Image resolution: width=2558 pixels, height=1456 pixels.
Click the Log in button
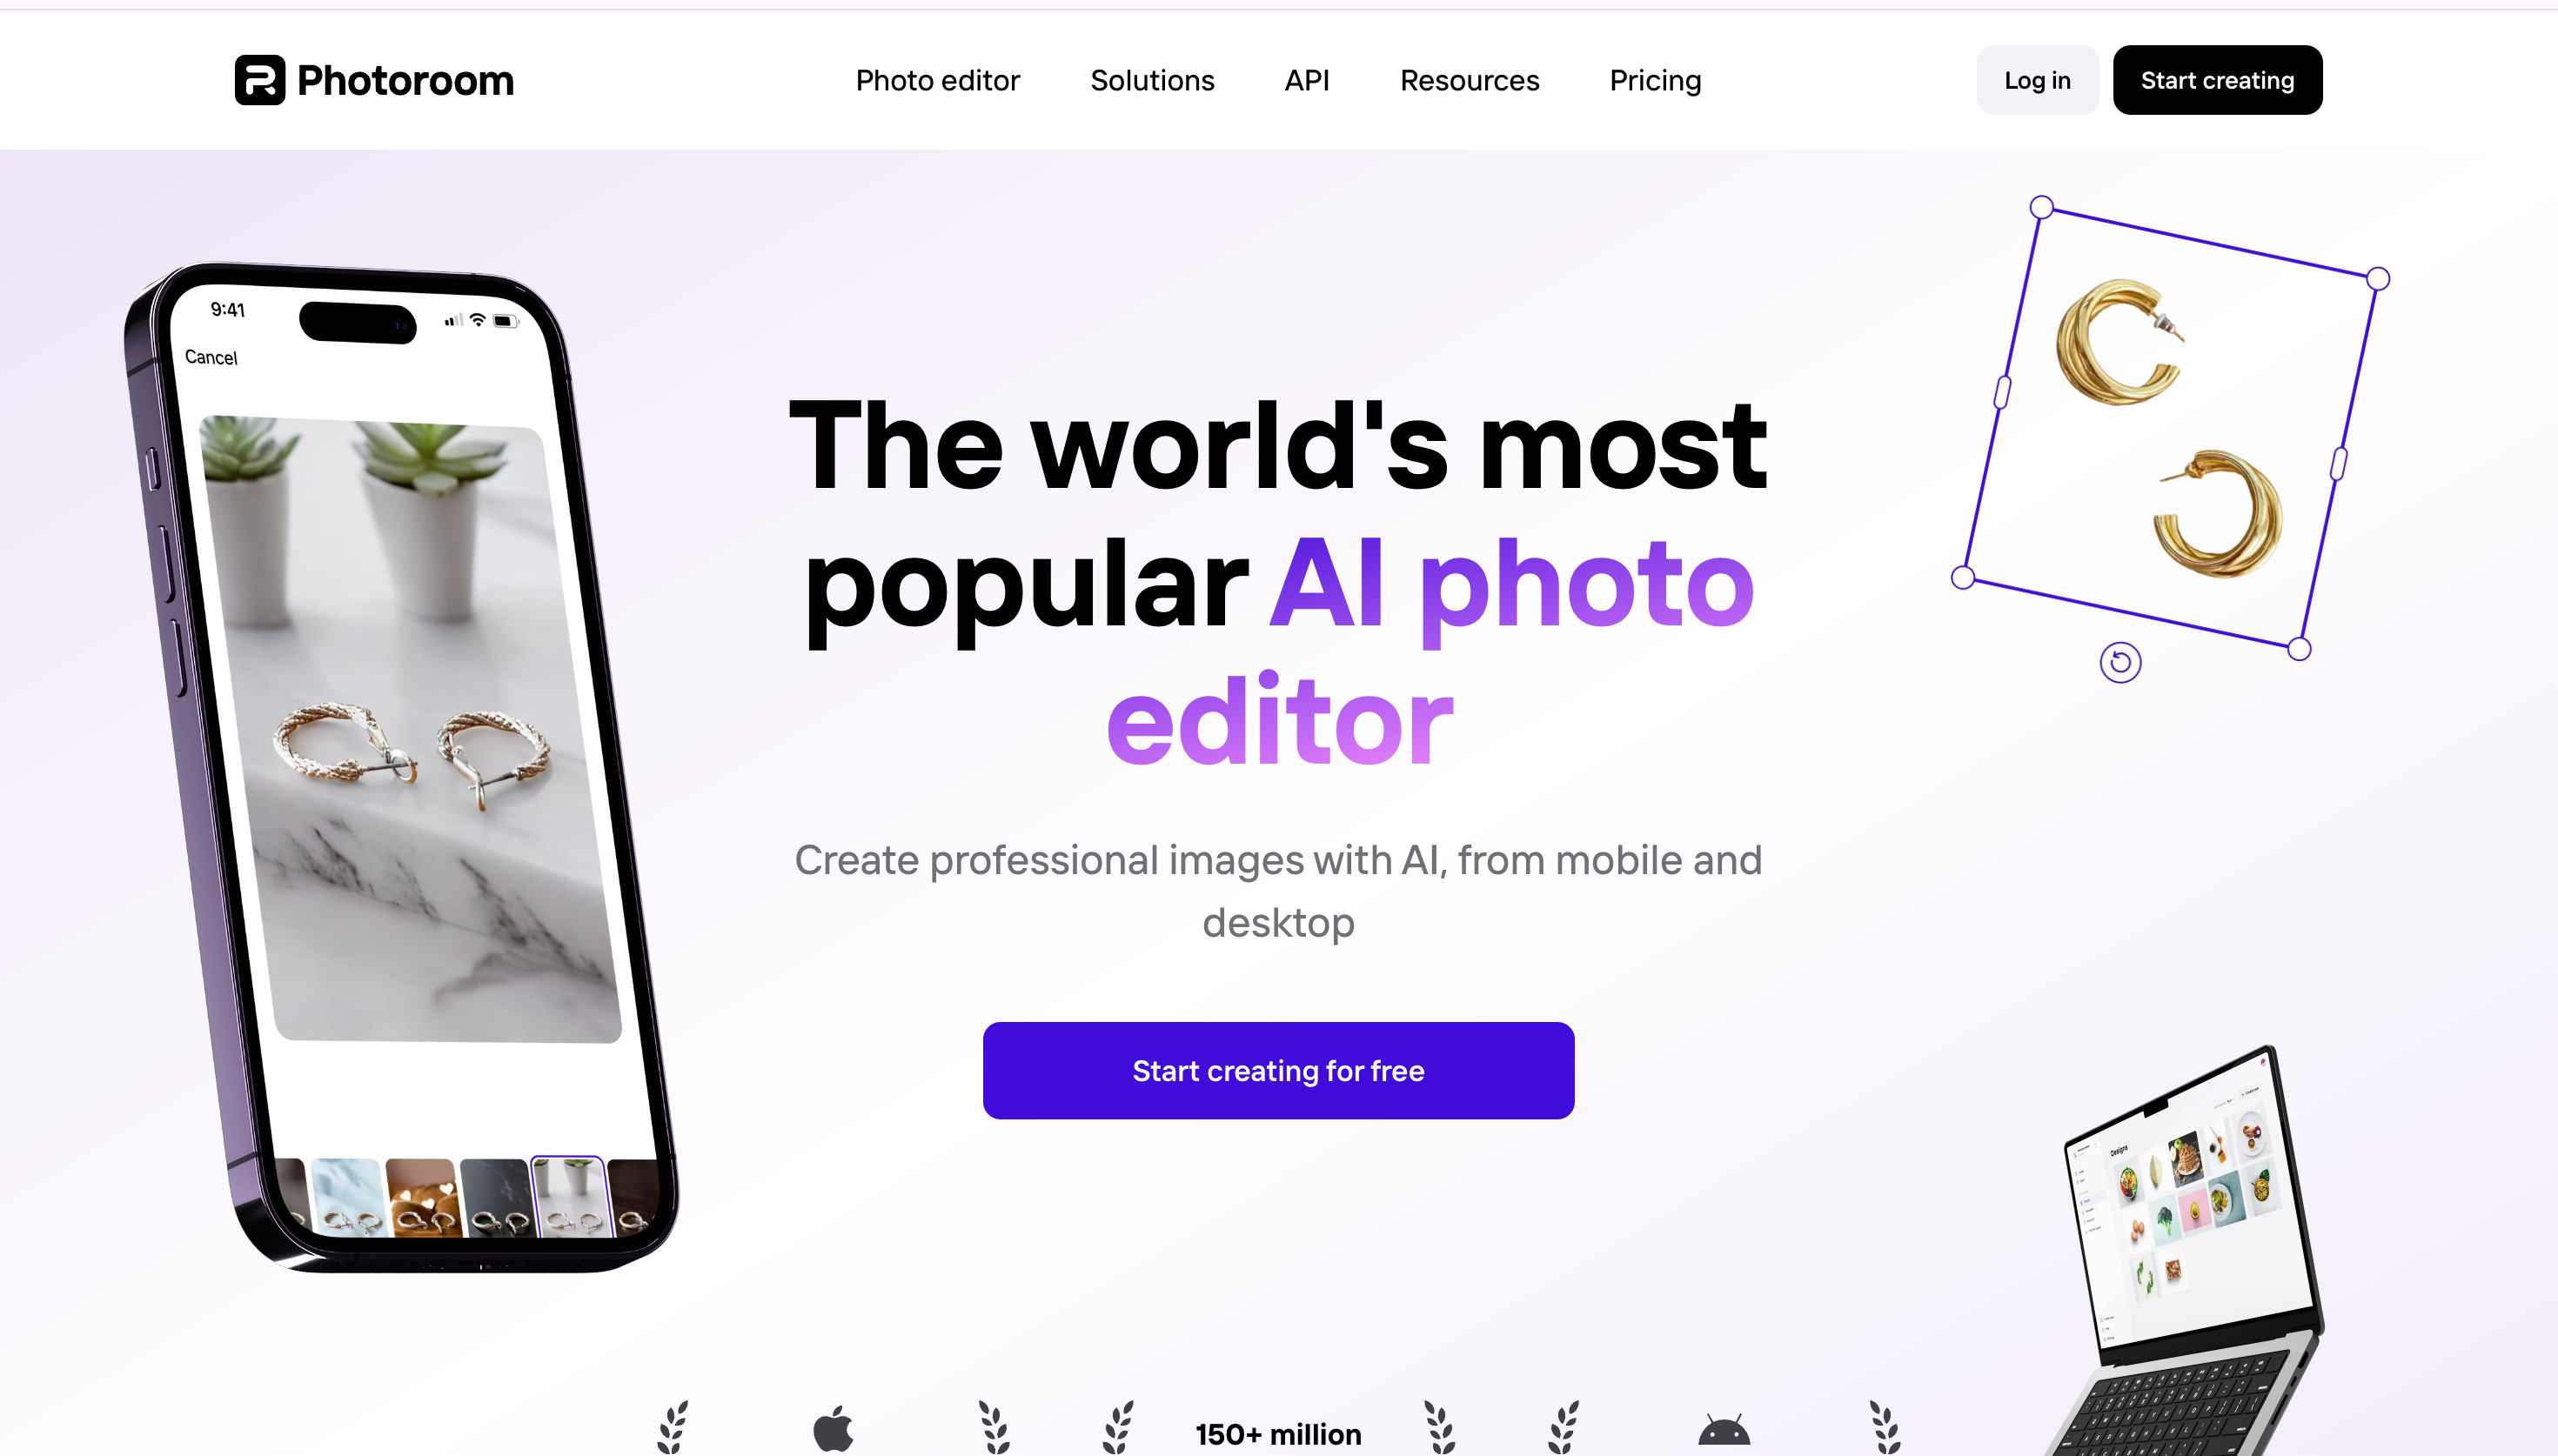pyautogui.click(x=2037, y=80)
